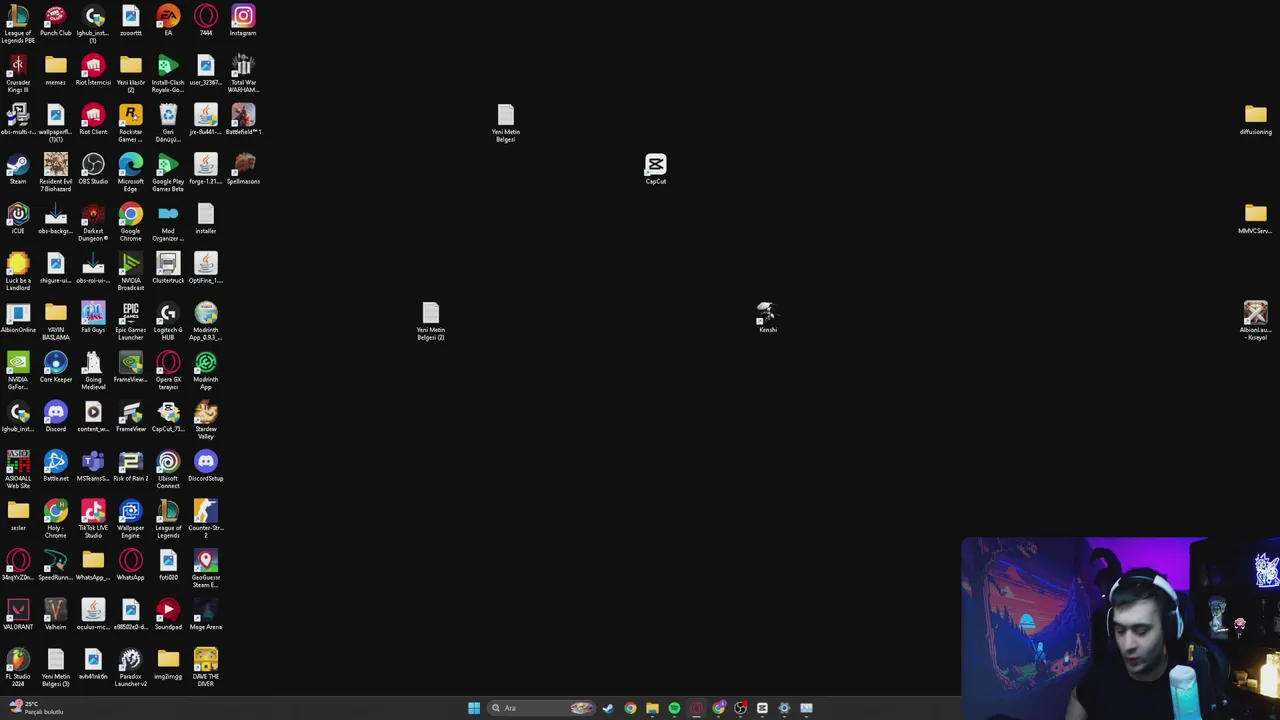Select the YAYIN BASLAMA folder
Screen dimensions: 1280x720
(x=56, y=321)
